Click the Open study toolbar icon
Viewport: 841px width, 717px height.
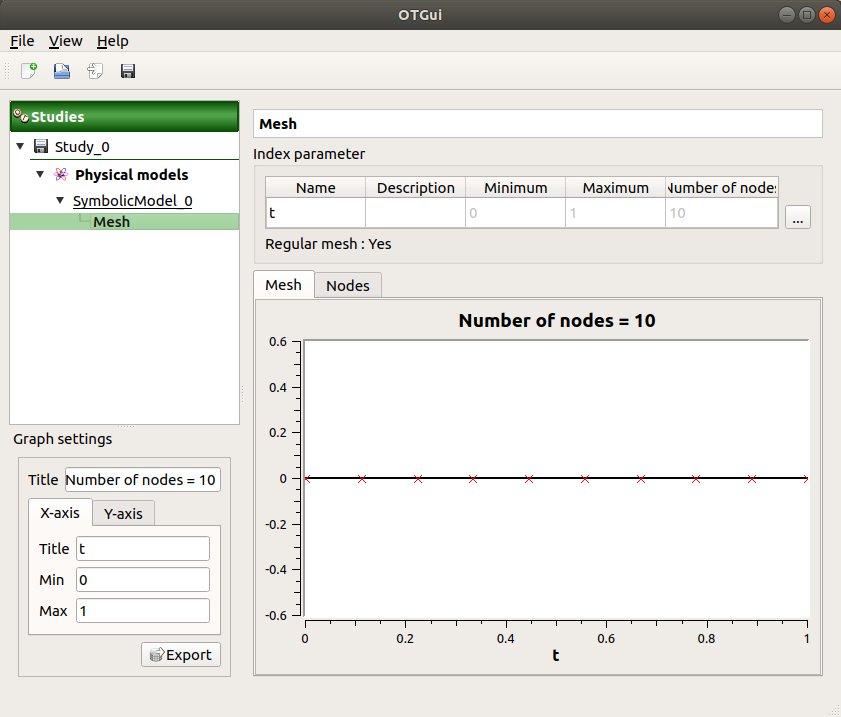click(x=62, y=71)
